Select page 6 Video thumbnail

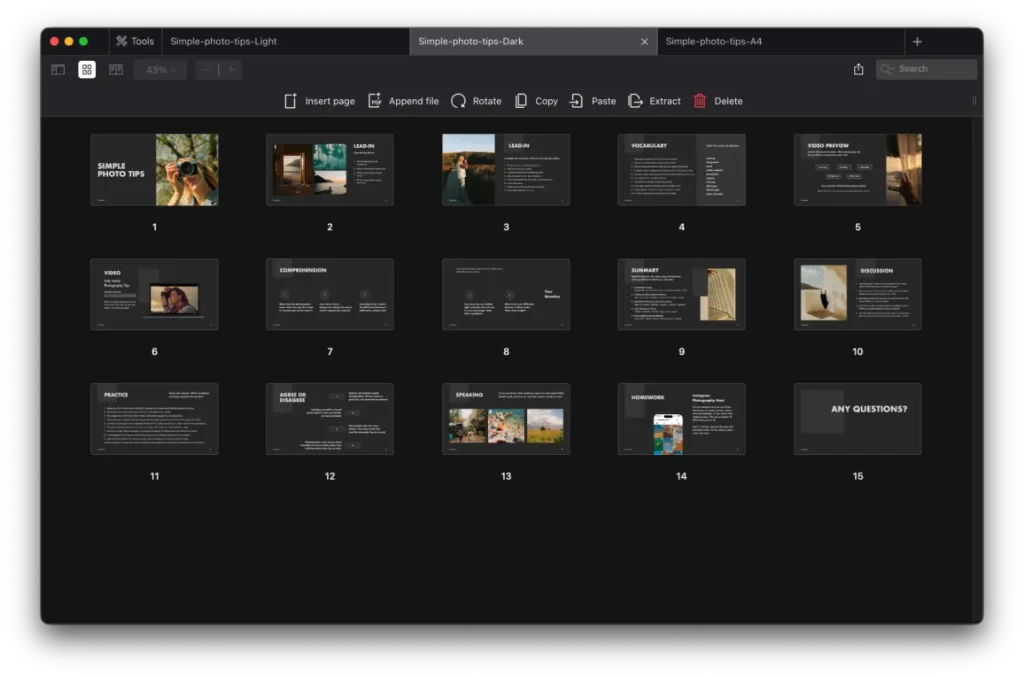tap(154, 294)
